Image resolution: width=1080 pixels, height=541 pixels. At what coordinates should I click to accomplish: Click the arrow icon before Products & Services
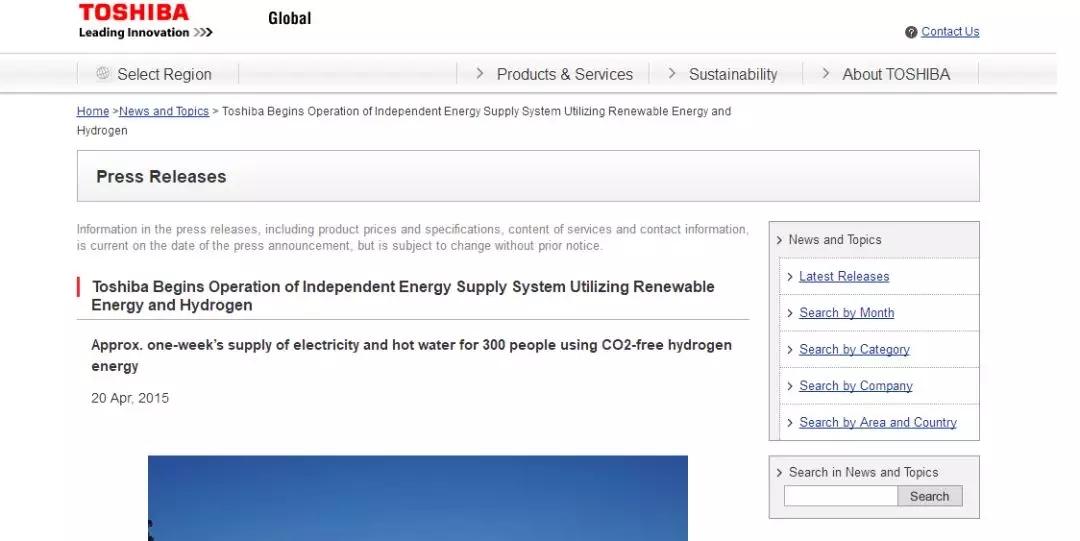pyautogui.click(x=480, y=73)
